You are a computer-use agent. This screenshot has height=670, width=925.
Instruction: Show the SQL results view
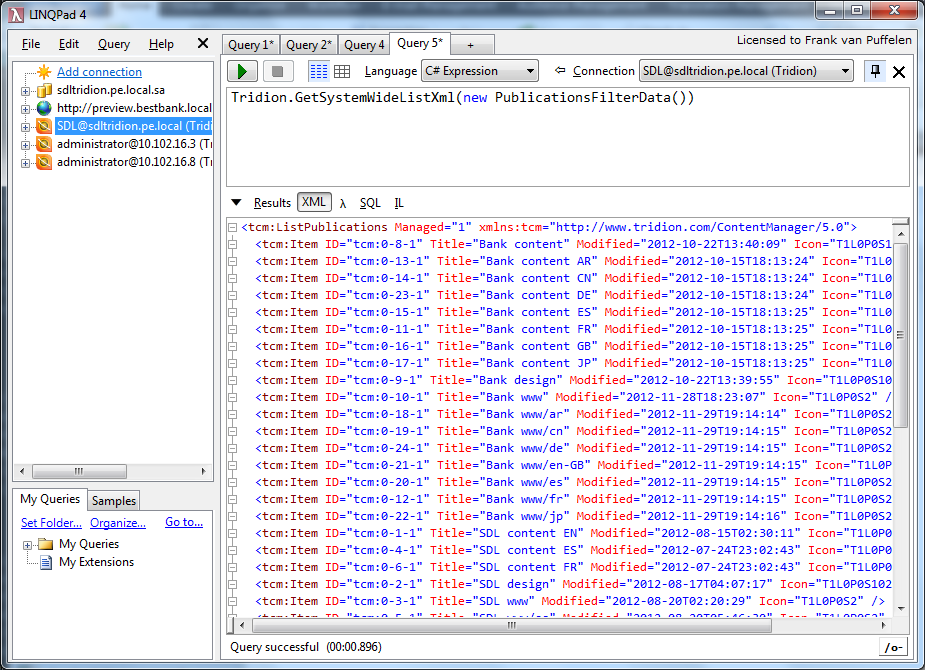pyautogui.click(x=370, y=203)
